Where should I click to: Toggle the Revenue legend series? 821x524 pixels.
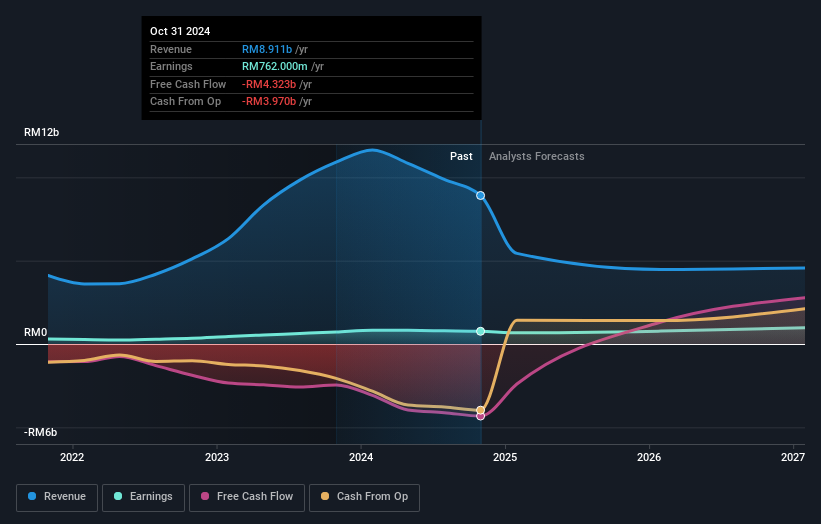click(57, 497)
